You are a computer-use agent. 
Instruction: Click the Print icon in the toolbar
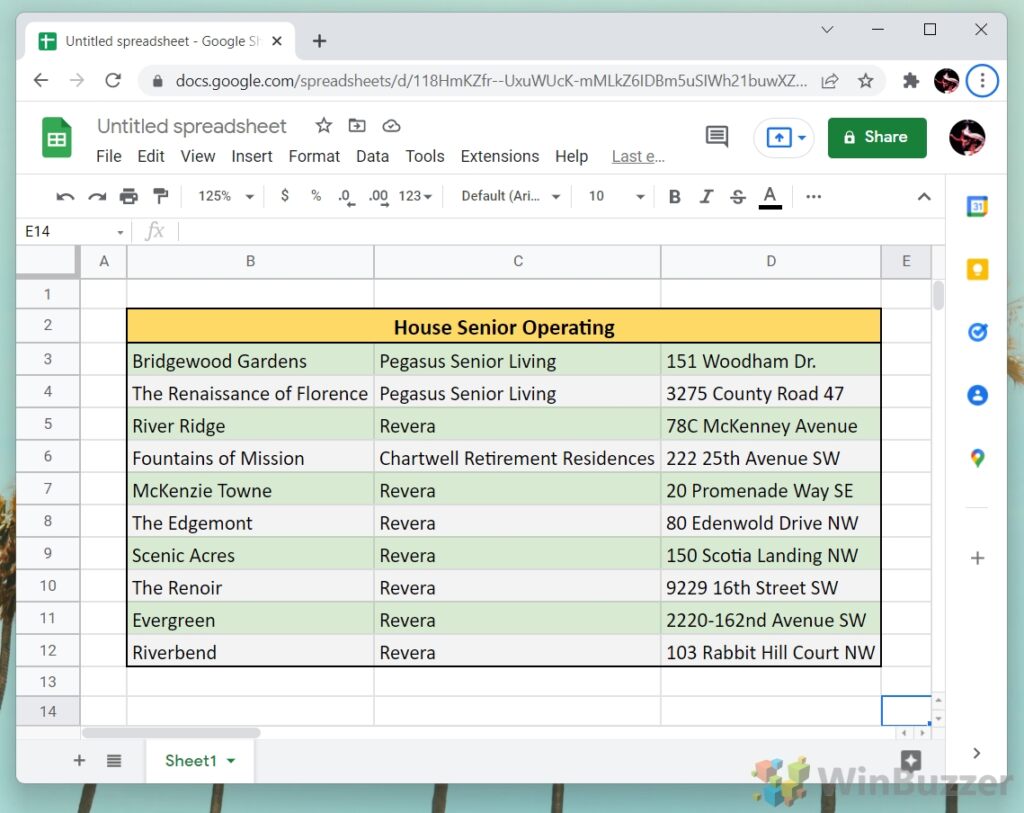click(x=129, y=197)
